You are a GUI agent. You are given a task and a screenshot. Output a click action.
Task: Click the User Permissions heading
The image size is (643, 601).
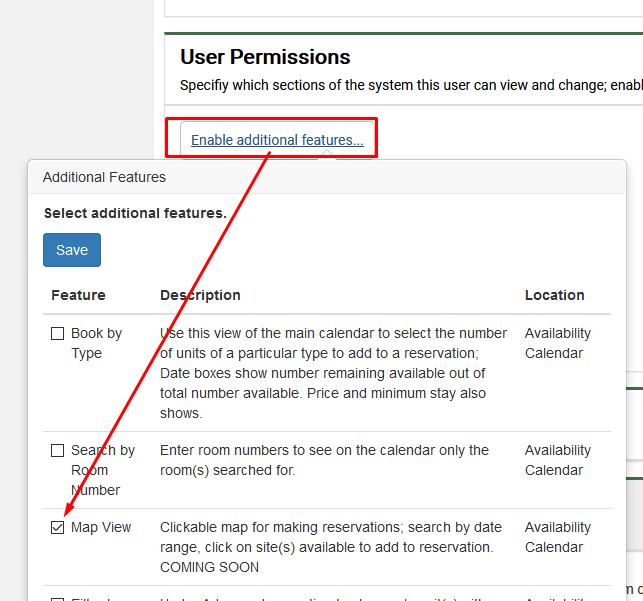[265, 57]
